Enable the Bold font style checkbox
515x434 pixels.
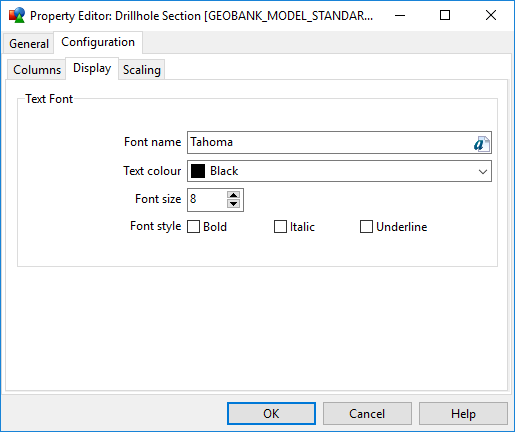click(193, 227)
